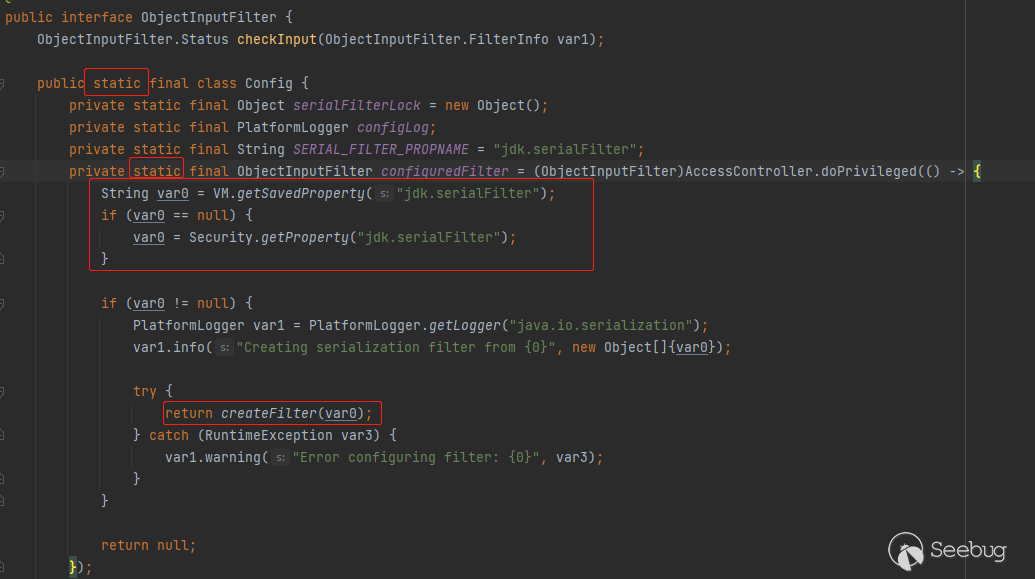The height and width of the screenshot is (579, 1035).
Task: Click the SERIAL_FILTER_PROPNAME constant
Action: [x=381, y=150]
